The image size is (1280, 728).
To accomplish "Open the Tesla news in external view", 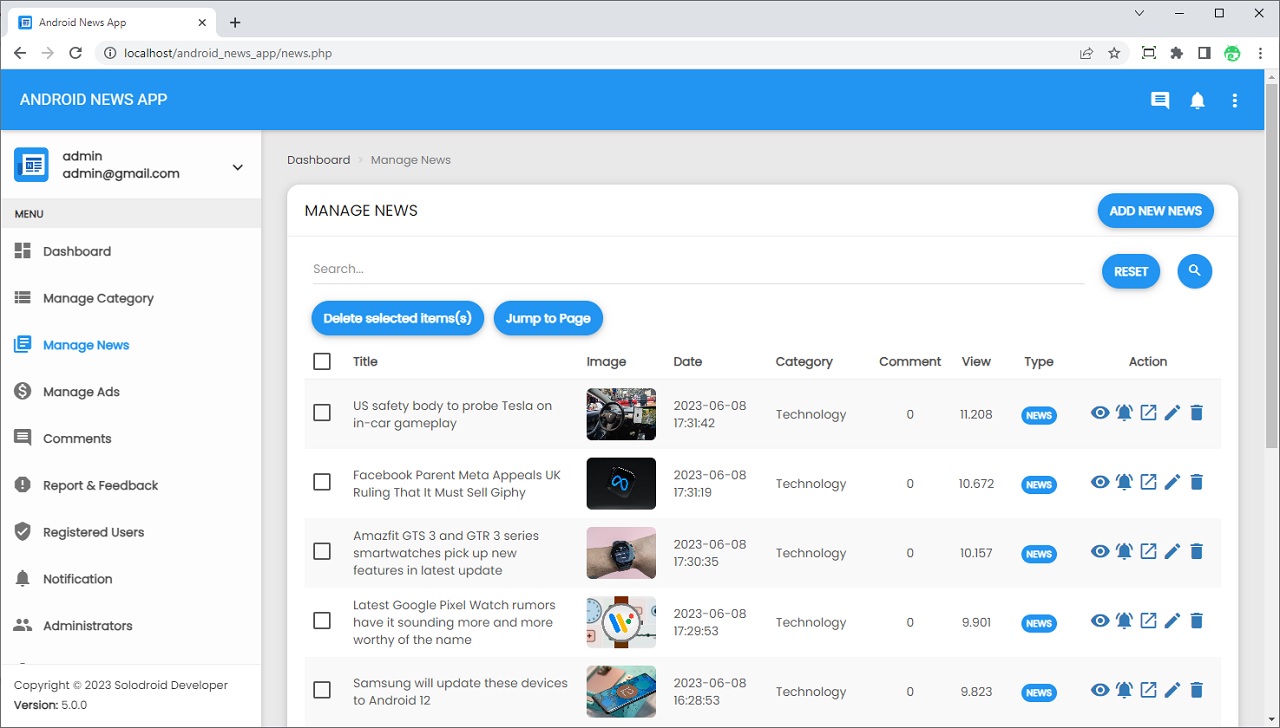I will pos(1148,413).
